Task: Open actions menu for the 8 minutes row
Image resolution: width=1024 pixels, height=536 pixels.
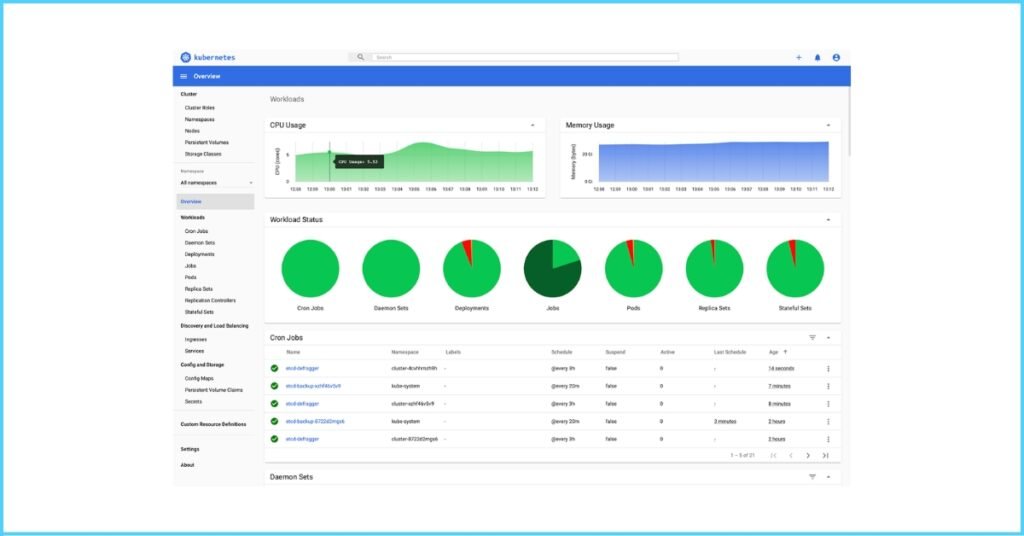Action: click(x=828, y=404)
